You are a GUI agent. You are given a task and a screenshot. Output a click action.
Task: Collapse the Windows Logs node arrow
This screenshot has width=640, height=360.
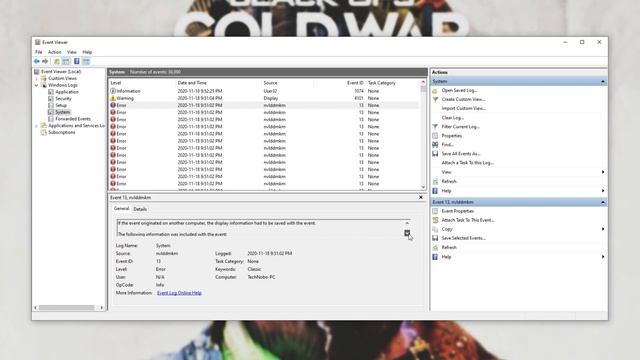[x=36, y=85]
